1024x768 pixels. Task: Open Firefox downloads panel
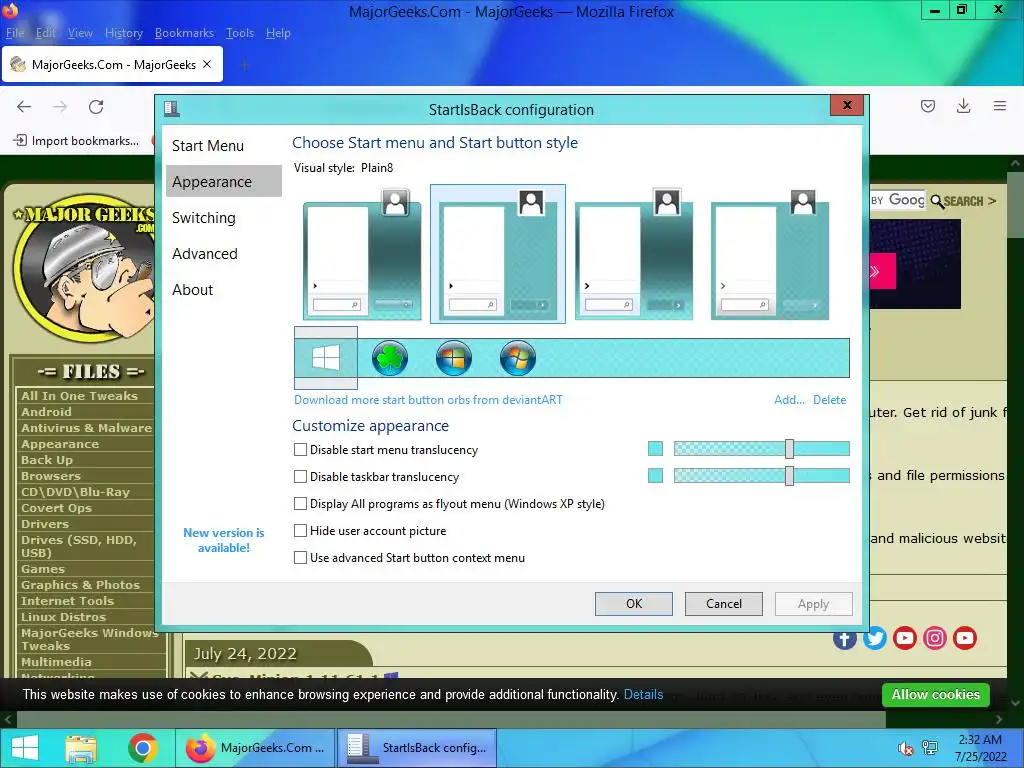[963, 106]
